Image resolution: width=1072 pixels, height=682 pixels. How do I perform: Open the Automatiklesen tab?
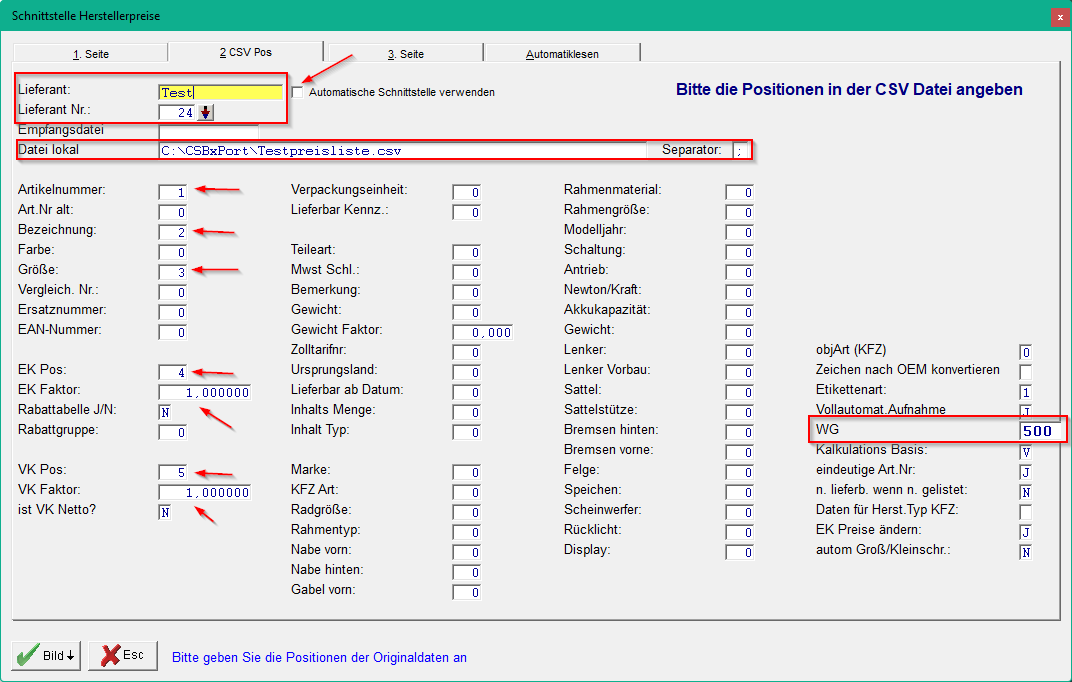click(x=562, y=53)
